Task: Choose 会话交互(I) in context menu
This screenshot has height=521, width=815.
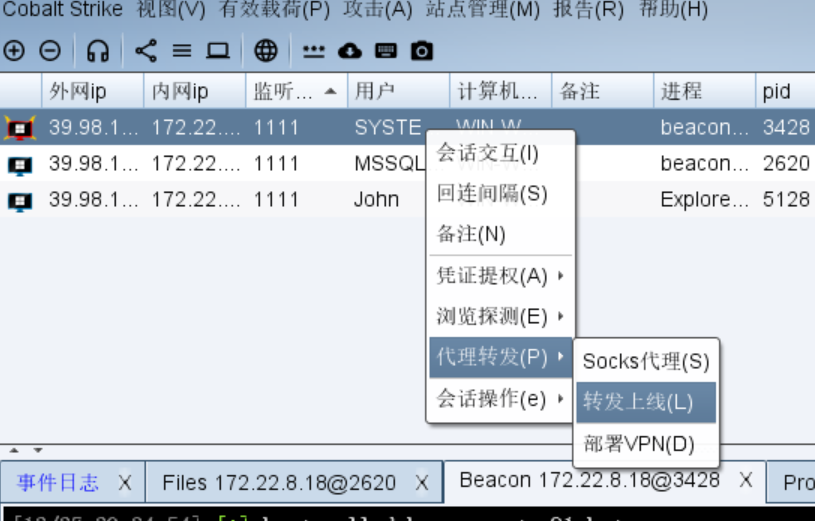Action: [x=501, y=153]
